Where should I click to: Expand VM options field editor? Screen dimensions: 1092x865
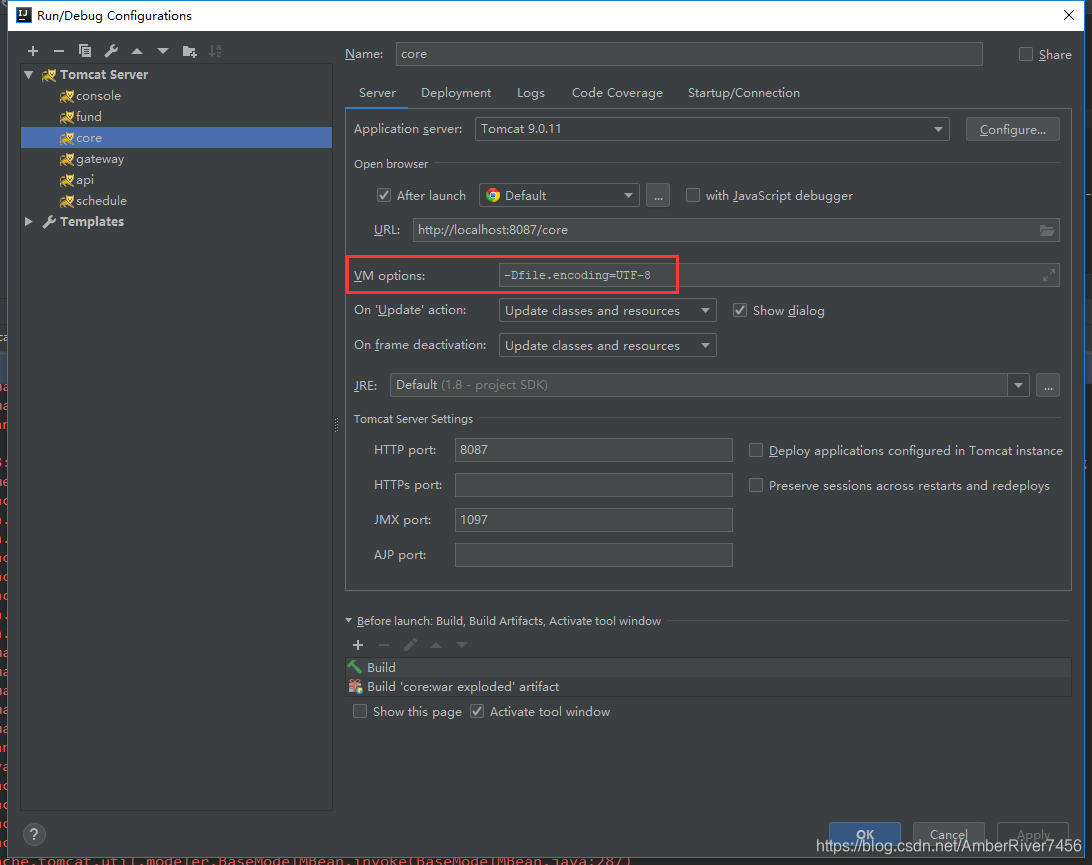click(1049, 276)
